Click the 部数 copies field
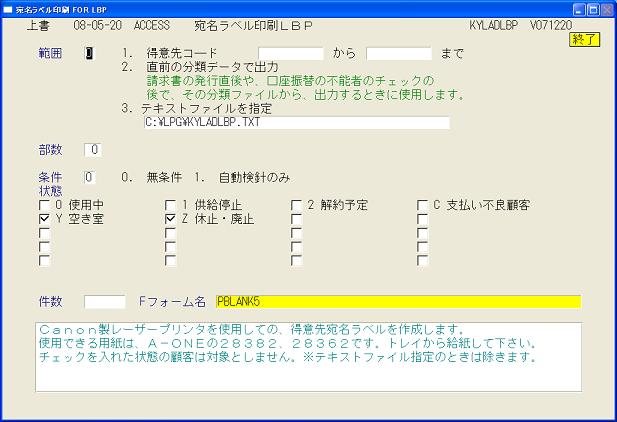Screen dimensions: 617x422 point(92,150)
